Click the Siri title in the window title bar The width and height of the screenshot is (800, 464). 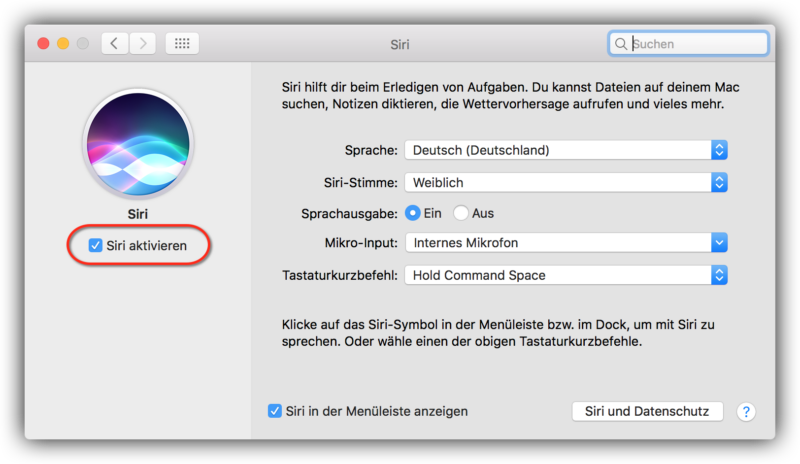[400, 44]
